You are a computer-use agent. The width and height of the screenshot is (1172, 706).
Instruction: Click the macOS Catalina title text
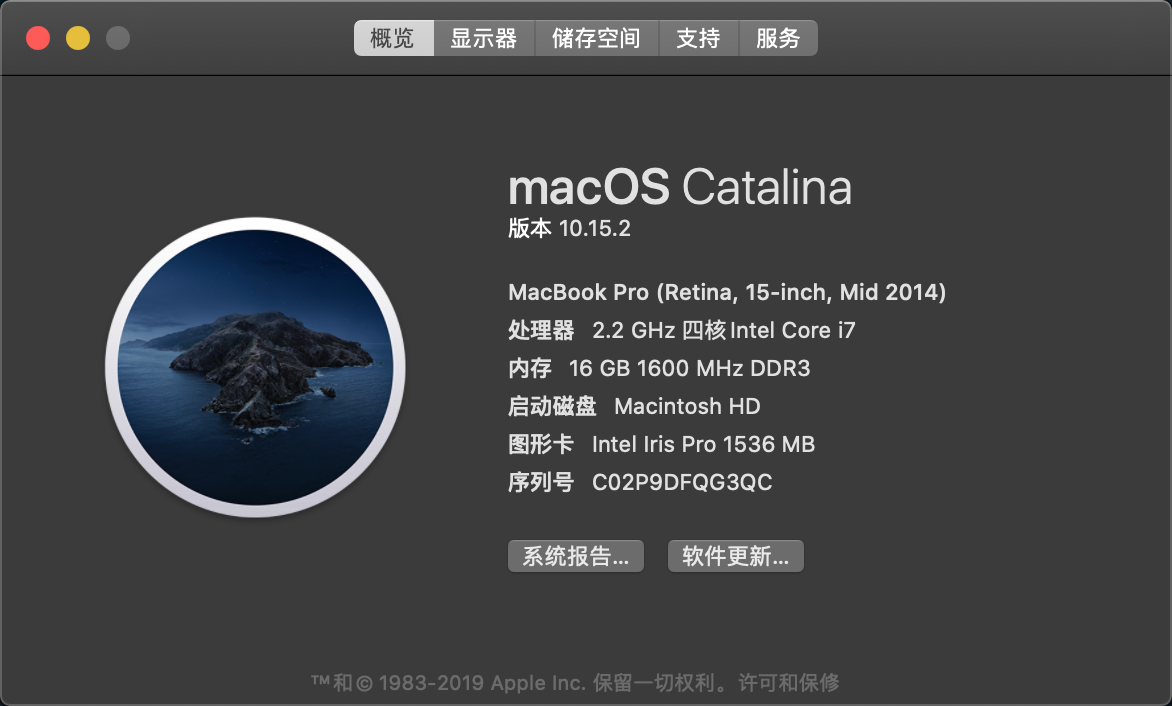(x=680, y=187)
